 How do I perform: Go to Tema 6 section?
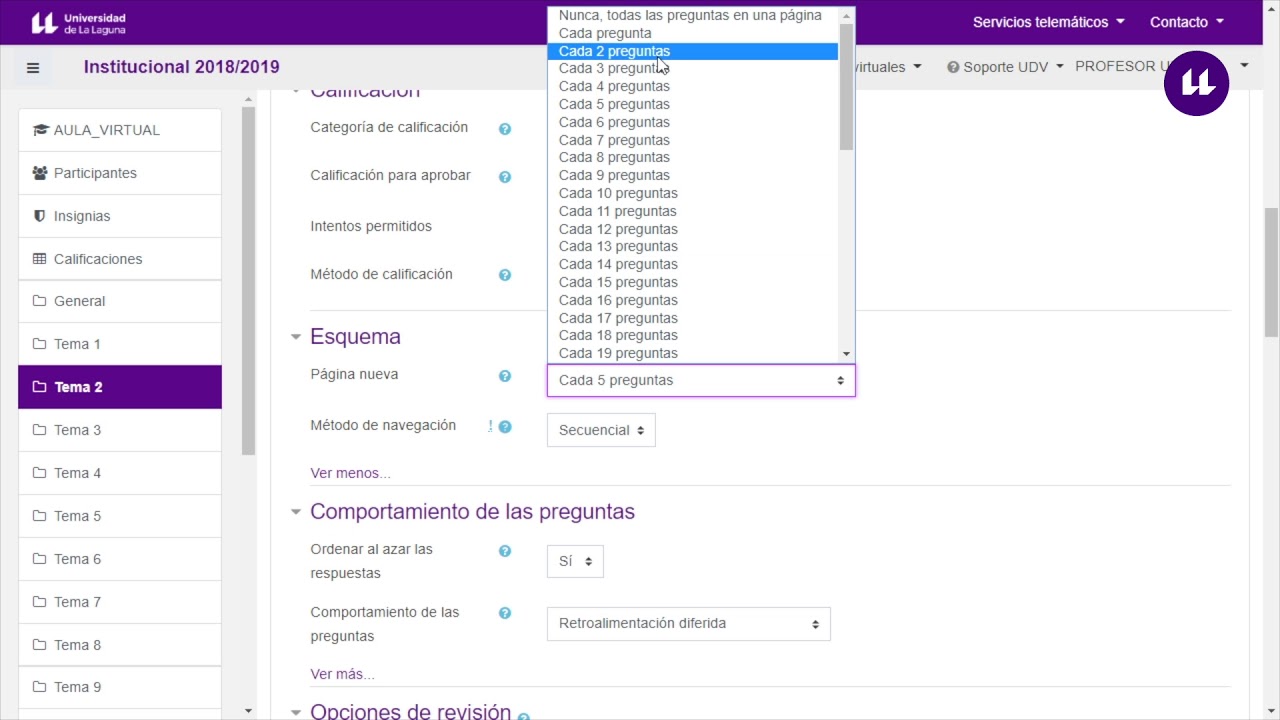click(x=120, y=559)
